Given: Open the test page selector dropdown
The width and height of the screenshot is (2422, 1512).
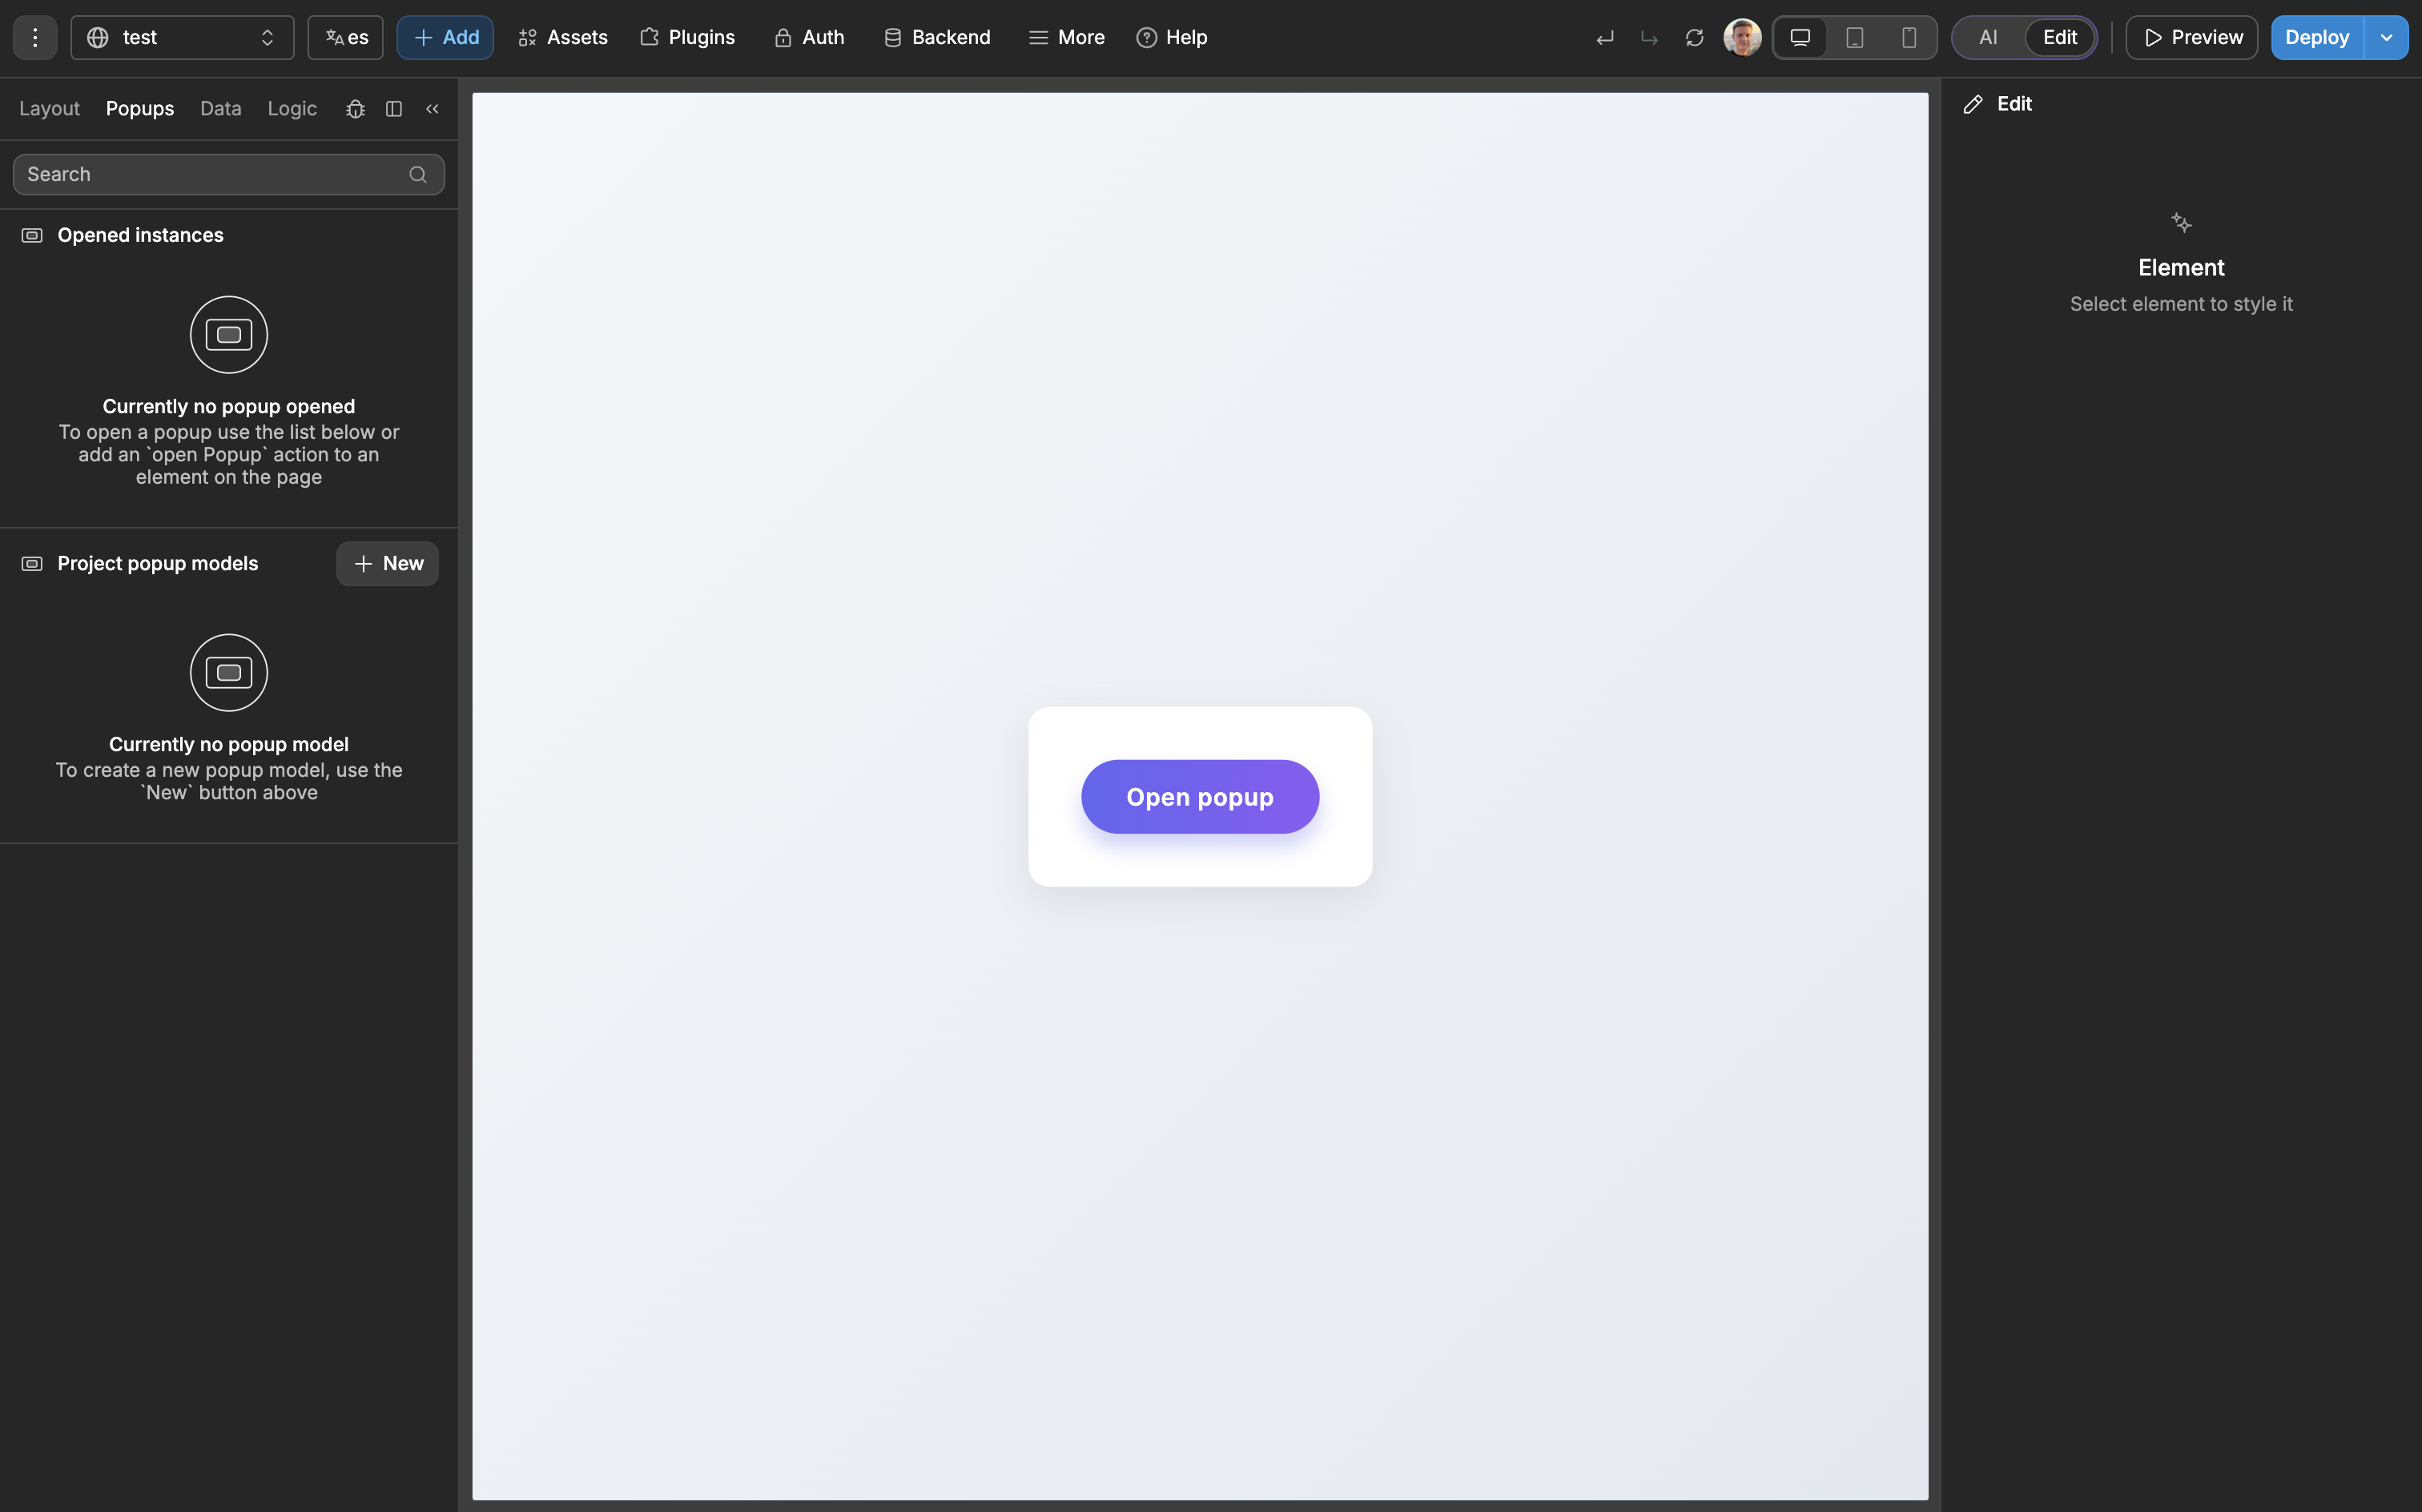Looking at the screenshot, I should click(x=182, y=37).
